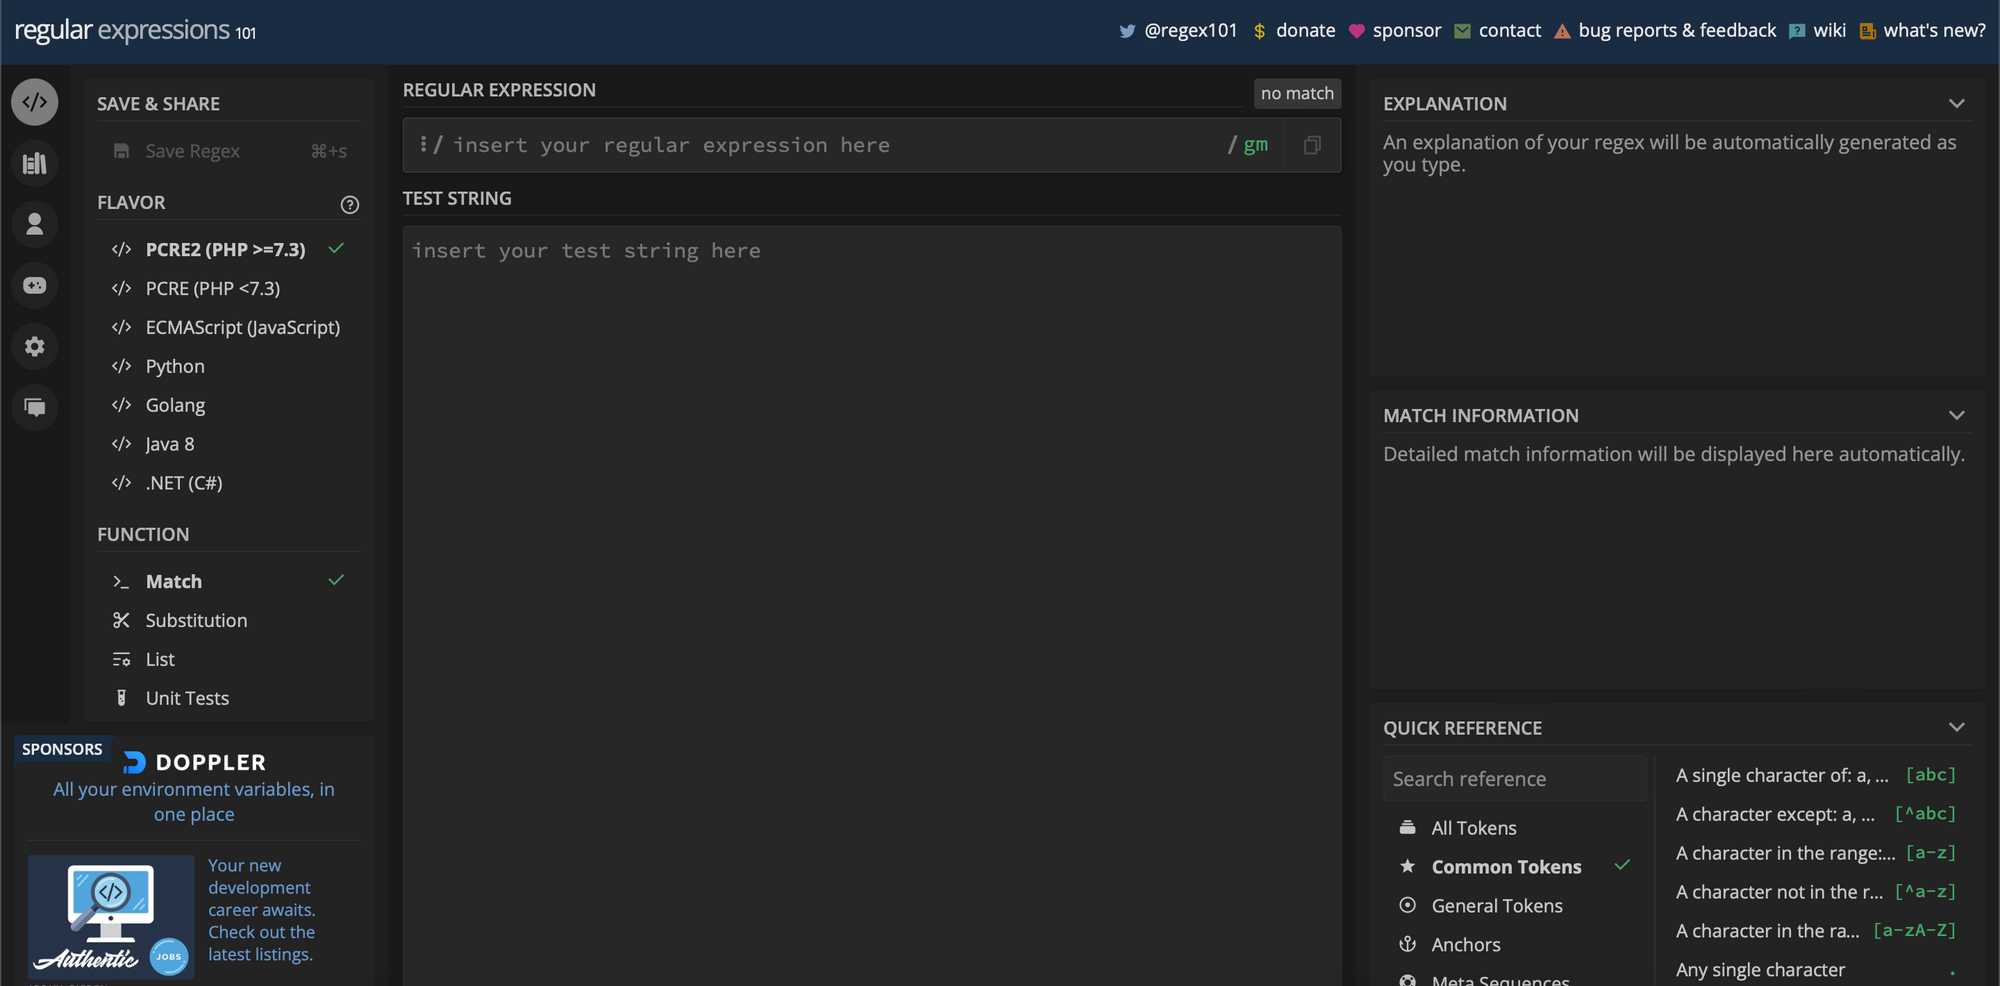Viewport: 2000px width, 986px height.
Task: Switch flavor to ECMAScript (JavaScript)
Action: pos(242,327)
